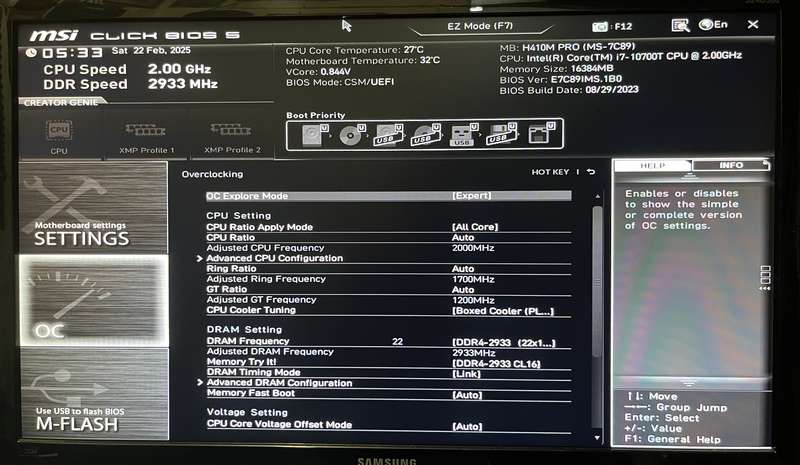Click scrollbar up arrow in Overclocking list

coord(597,196)
